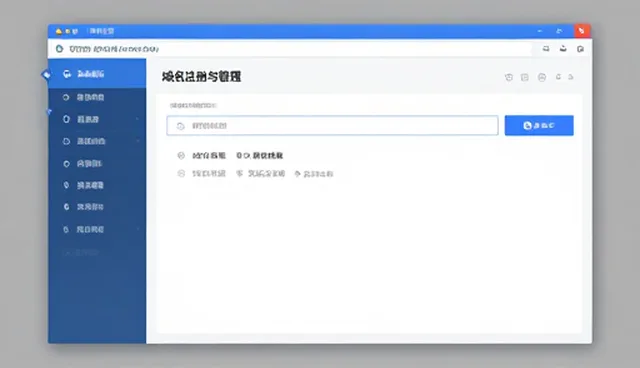
Task: Open the eighth sidebar menu item
Action: pyautogui.click(x=97, y=229)
